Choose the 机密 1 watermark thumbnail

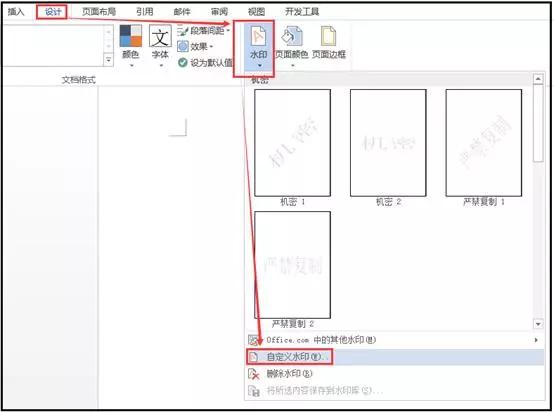click(x=293, y=143)
